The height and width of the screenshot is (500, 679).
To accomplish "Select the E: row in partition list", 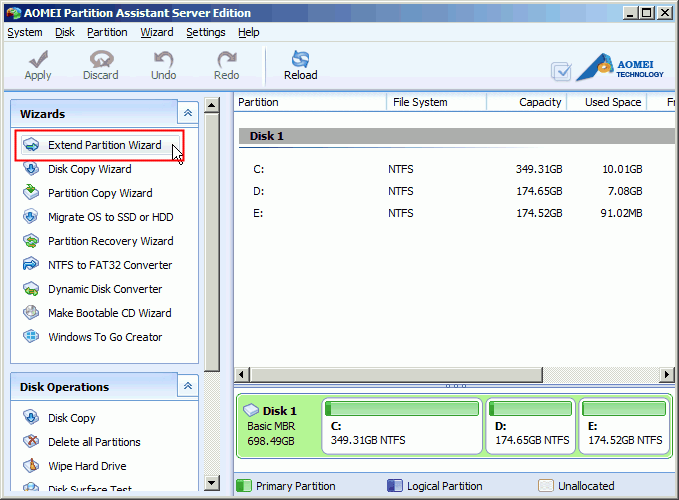I will coord(456,213).
